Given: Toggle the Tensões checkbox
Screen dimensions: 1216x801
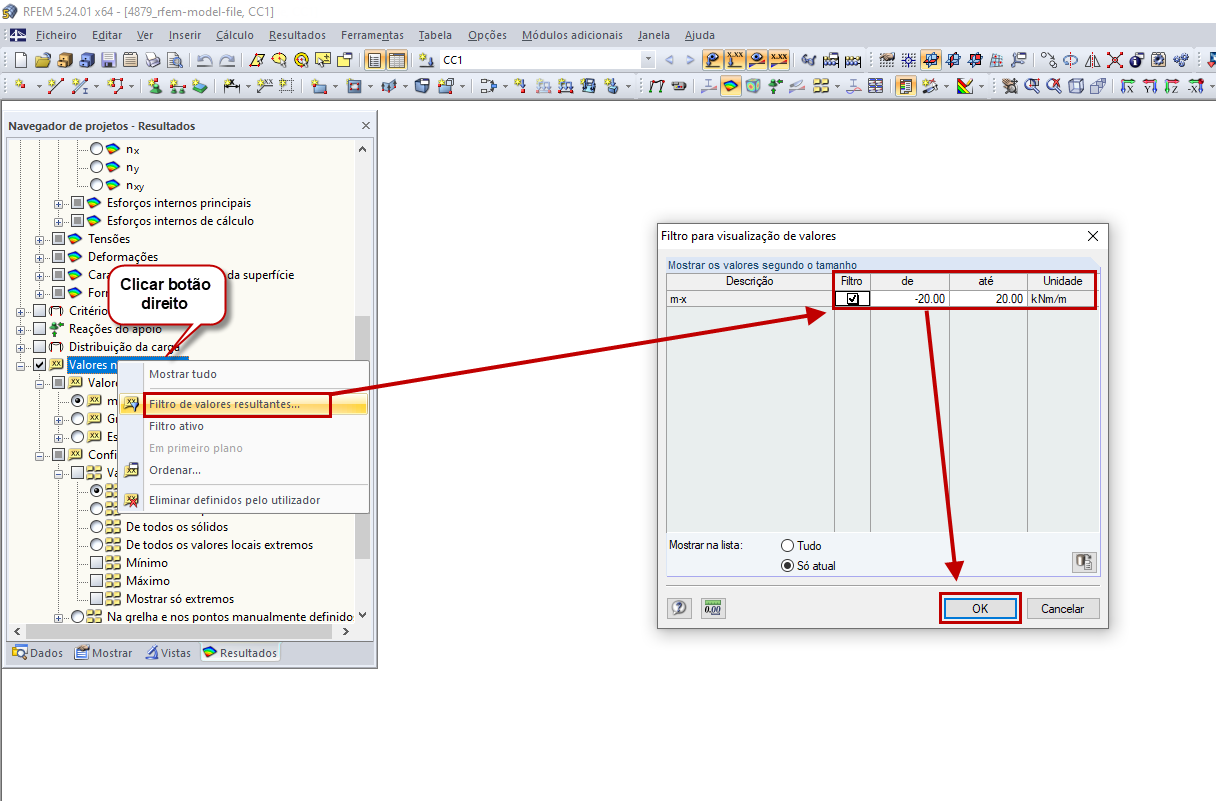Looking at the screenshot, I should pyautogui.click(x=58, y=239).
